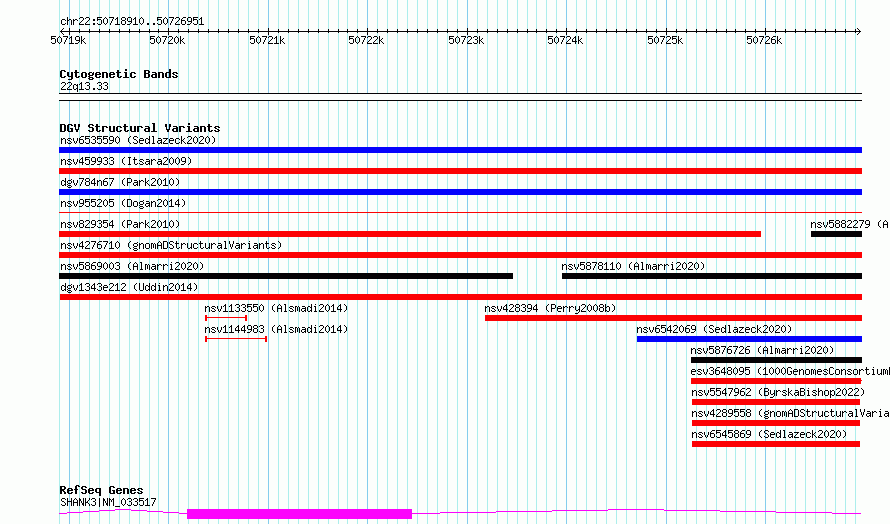
Task: Select the nsv5878110 (Almarri2020) label
Action: click(x=633, y=266)
